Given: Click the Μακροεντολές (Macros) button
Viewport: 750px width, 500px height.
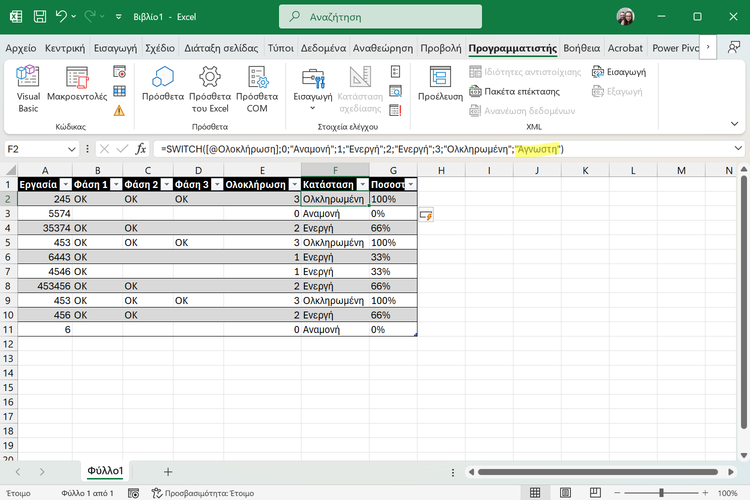Looking at the screenshot, I should [x=78, y=88].
